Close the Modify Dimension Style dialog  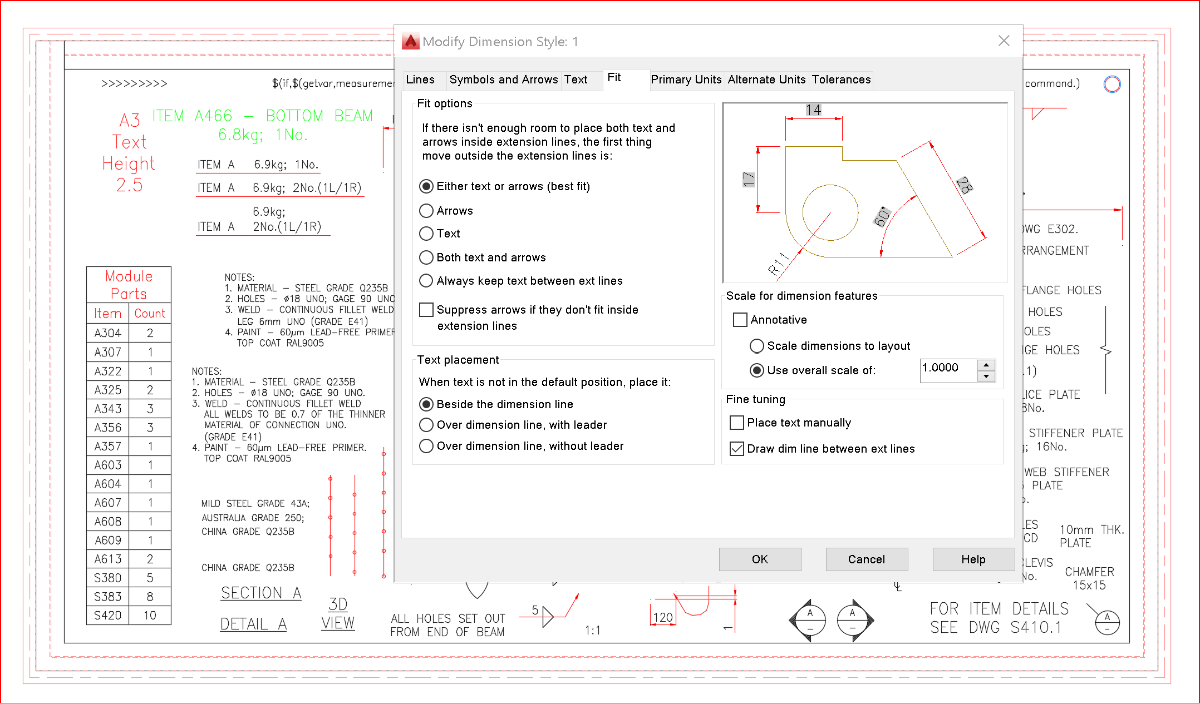tap(1004, 41)
